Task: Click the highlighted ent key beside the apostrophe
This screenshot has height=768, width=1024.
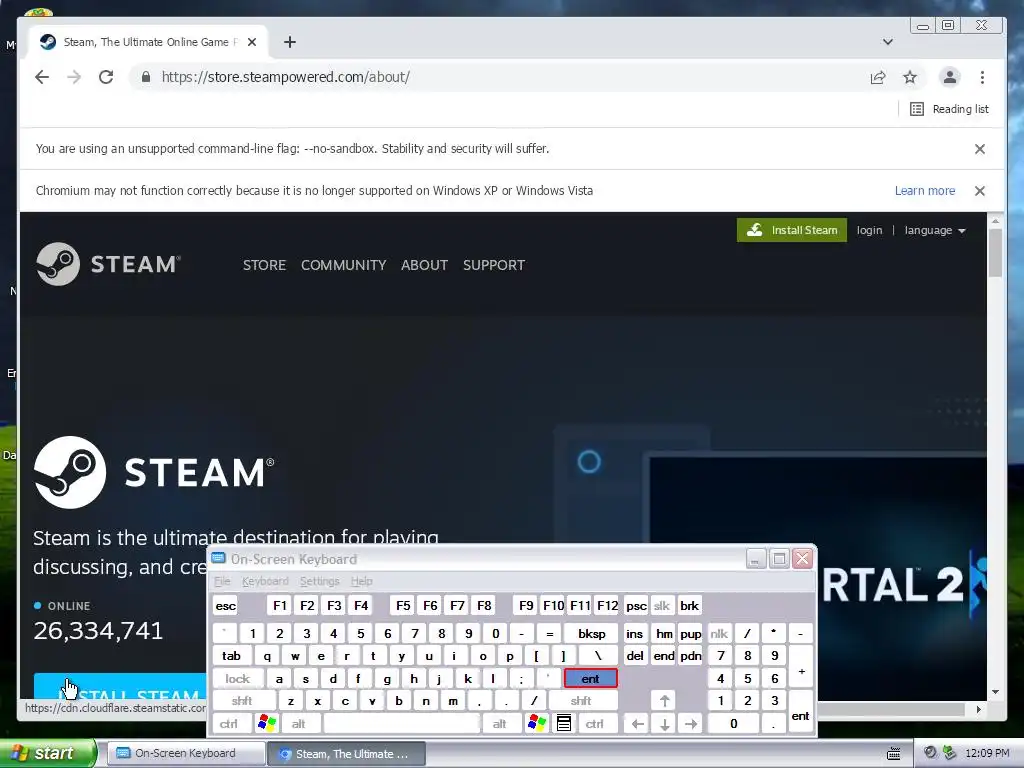Action: click(x=590, y=679)
